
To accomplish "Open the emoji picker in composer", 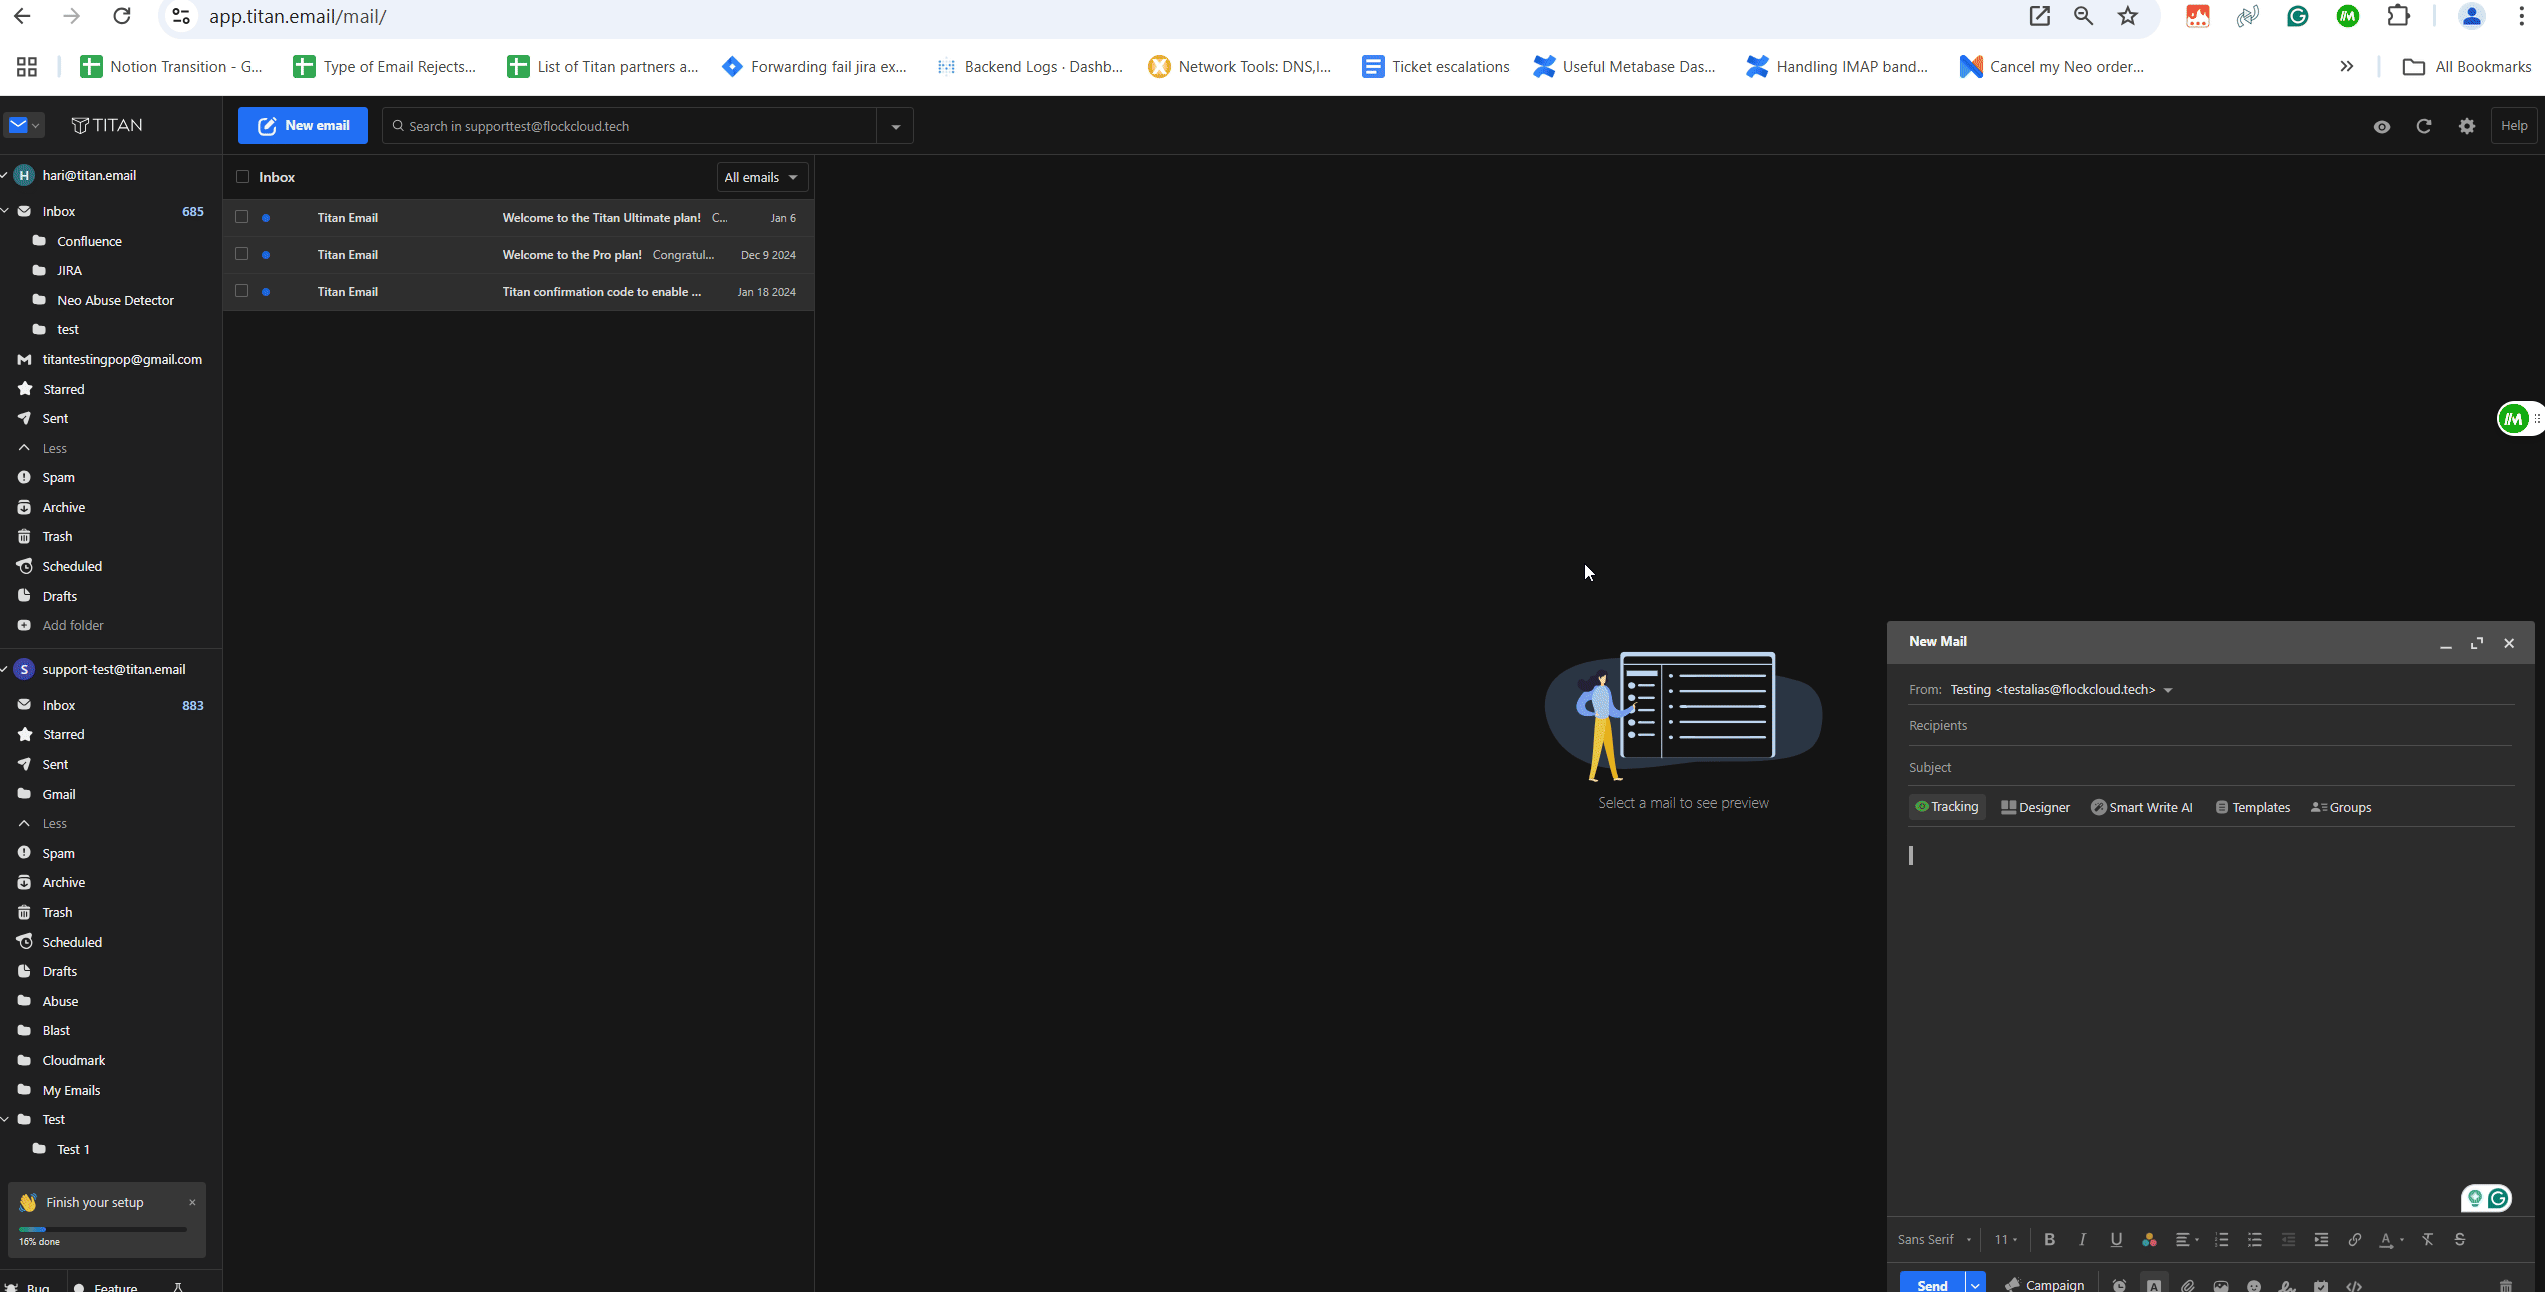I will (2254, 1285).
